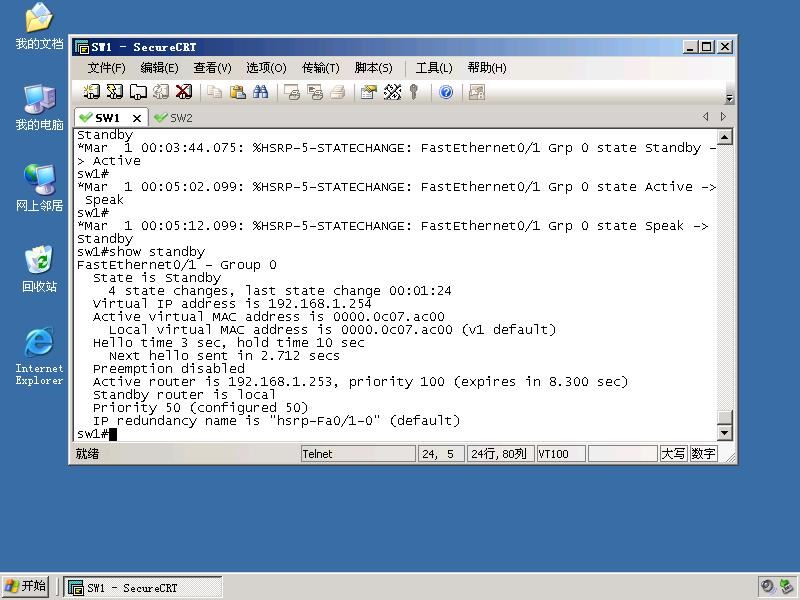Click the 'Hello time 3 sec' line
Viewport: 800px width, 600px height.
pos(229,342)
